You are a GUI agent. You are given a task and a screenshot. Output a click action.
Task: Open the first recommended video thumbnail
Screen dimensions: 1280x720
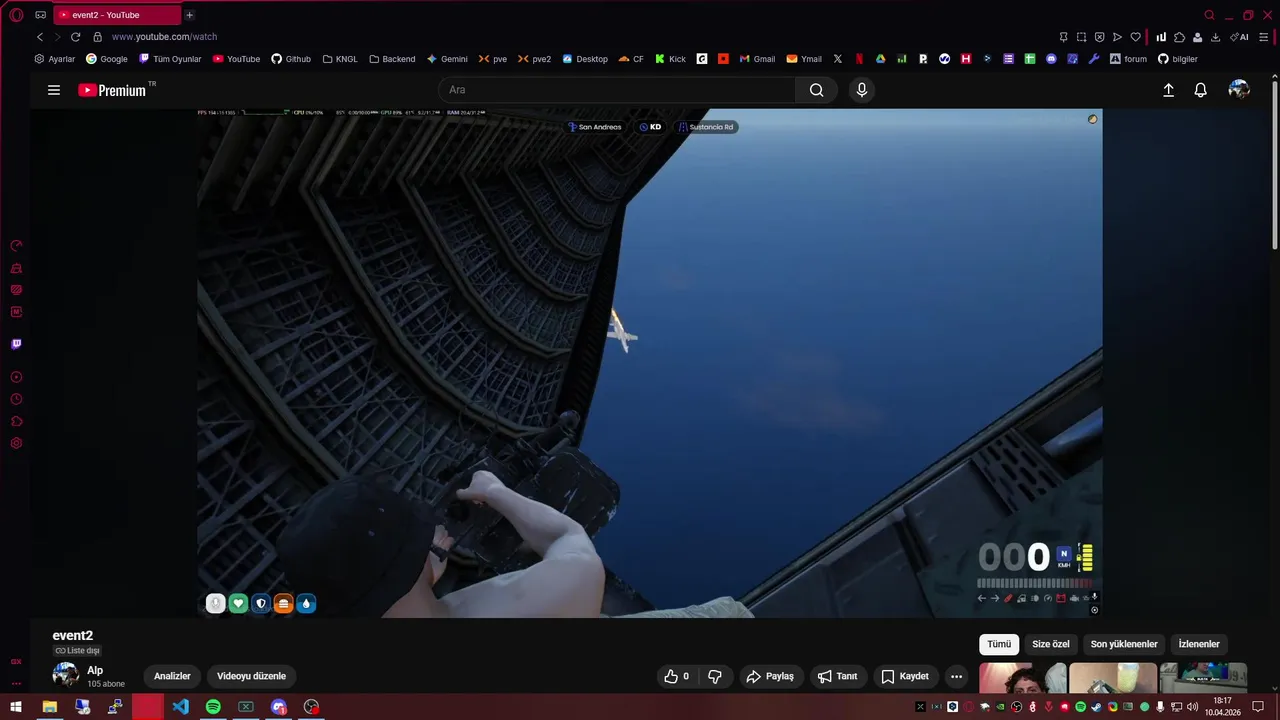click(x=1022, y=677)
